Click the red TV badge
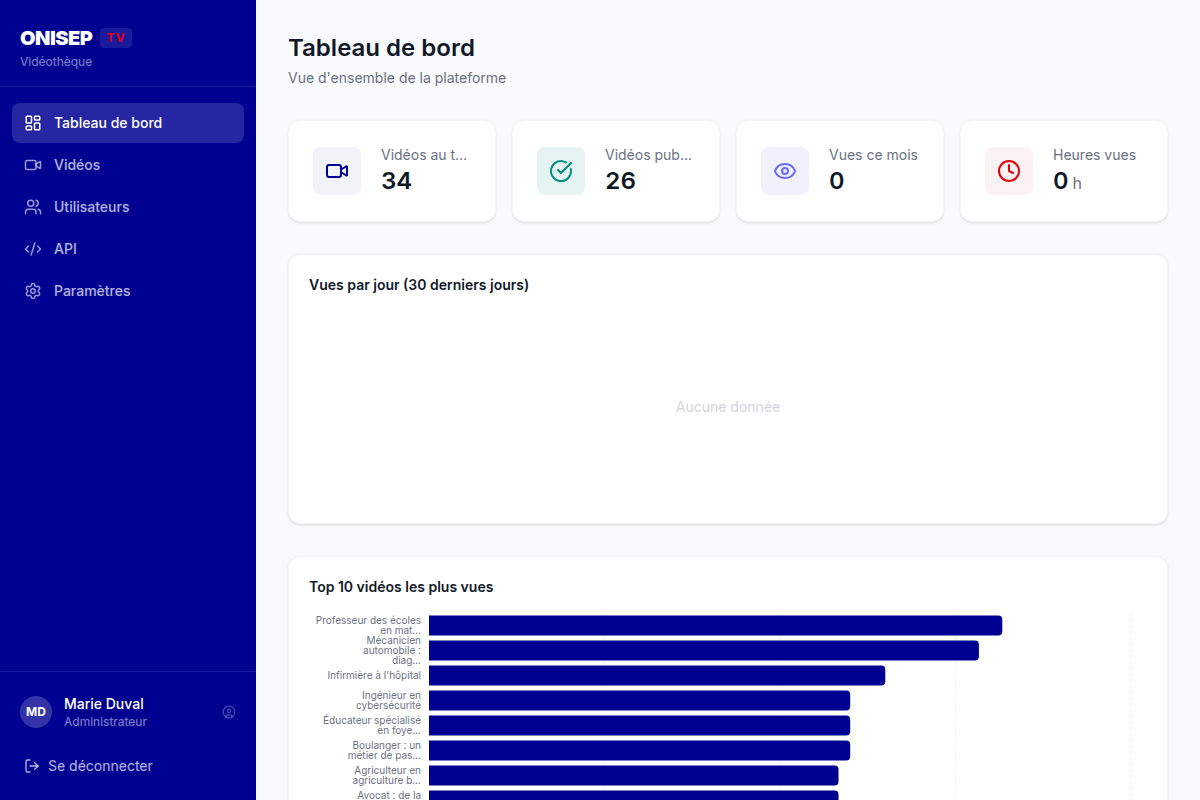1200x800 pixels. pos(116,38)
